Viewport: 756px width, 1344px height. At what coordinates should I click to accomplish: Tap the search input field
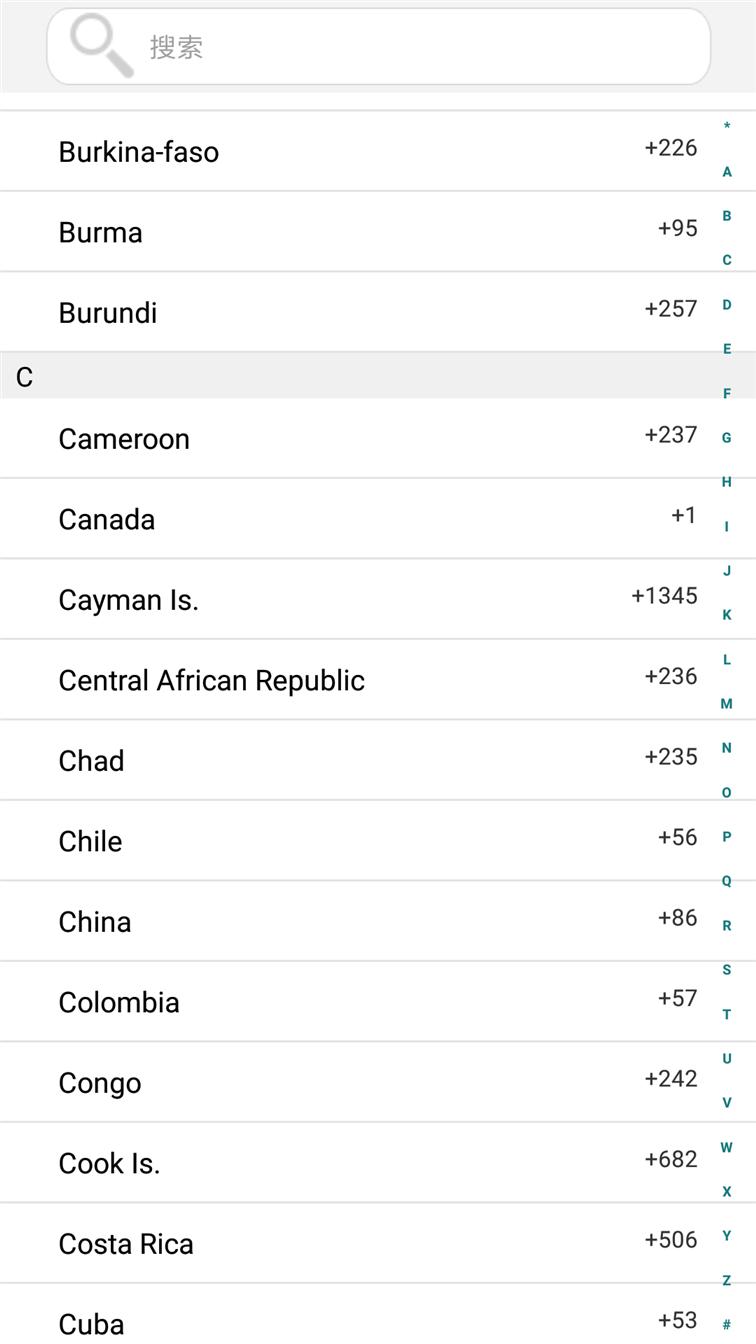pos(400,47)
